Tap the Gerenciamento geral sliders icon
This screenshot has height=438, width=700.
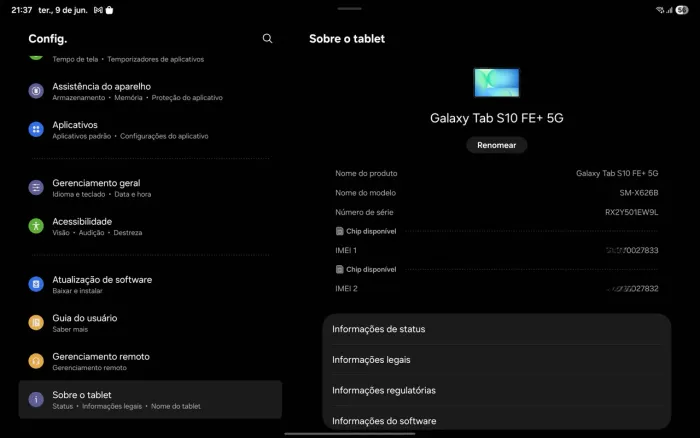click(x=36, y=188)
